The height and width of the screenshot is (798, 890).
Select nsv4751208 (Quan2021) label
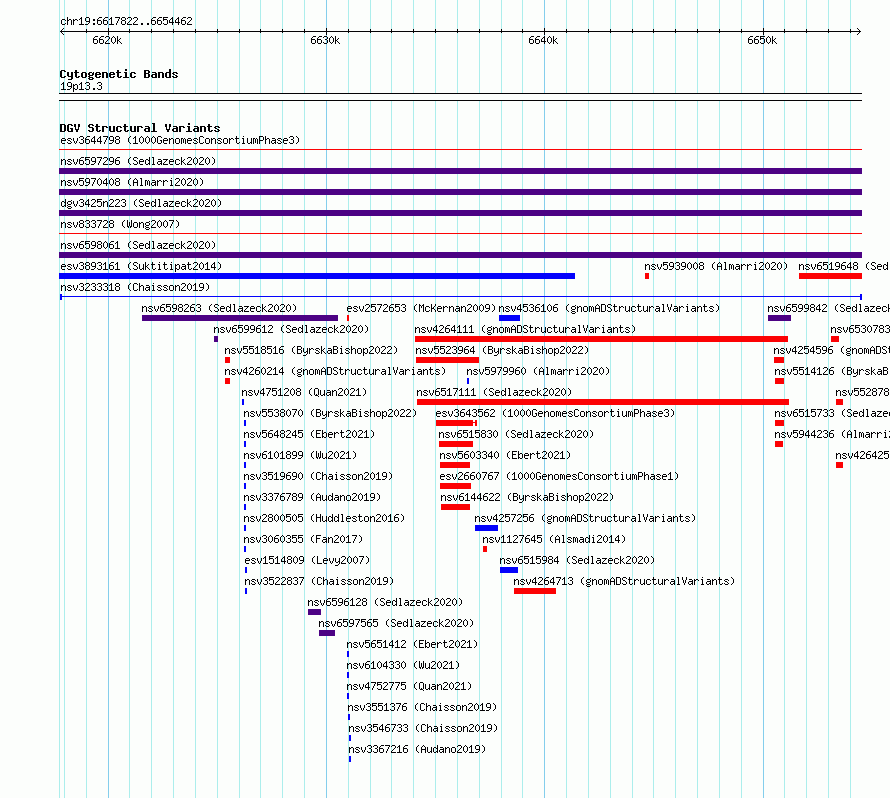click(304, 392)
